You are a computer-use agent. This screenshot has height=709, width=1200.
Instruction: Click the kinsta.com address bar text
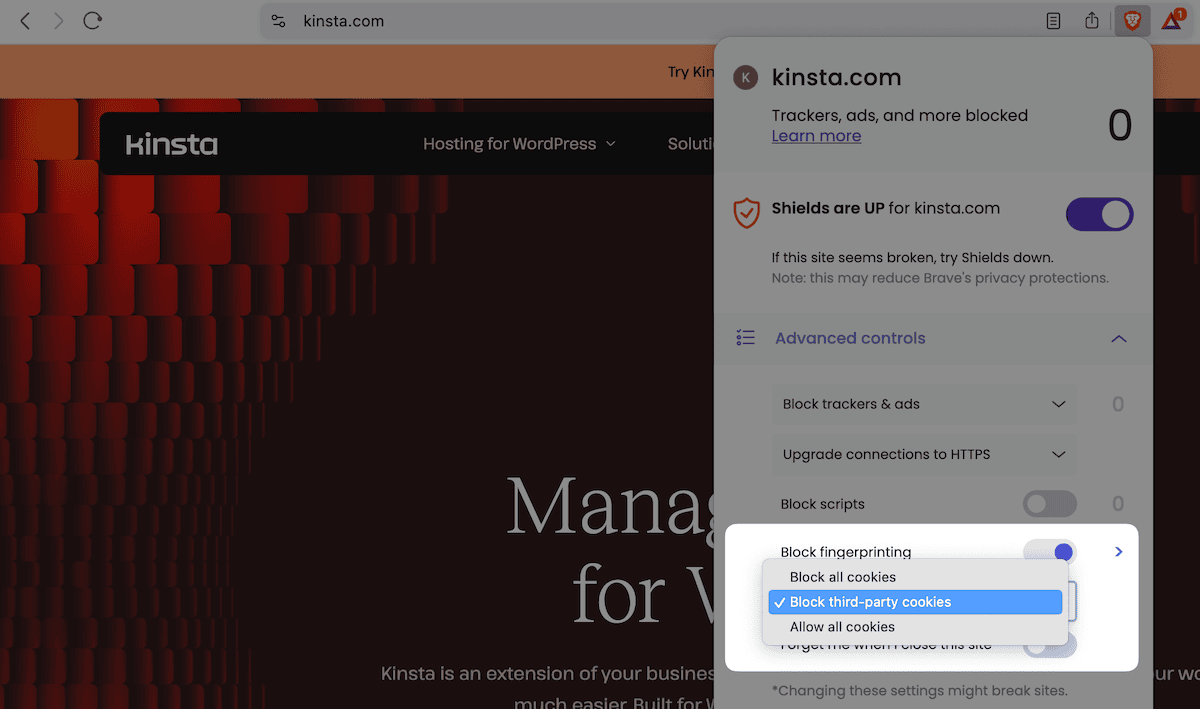[343, 21]
